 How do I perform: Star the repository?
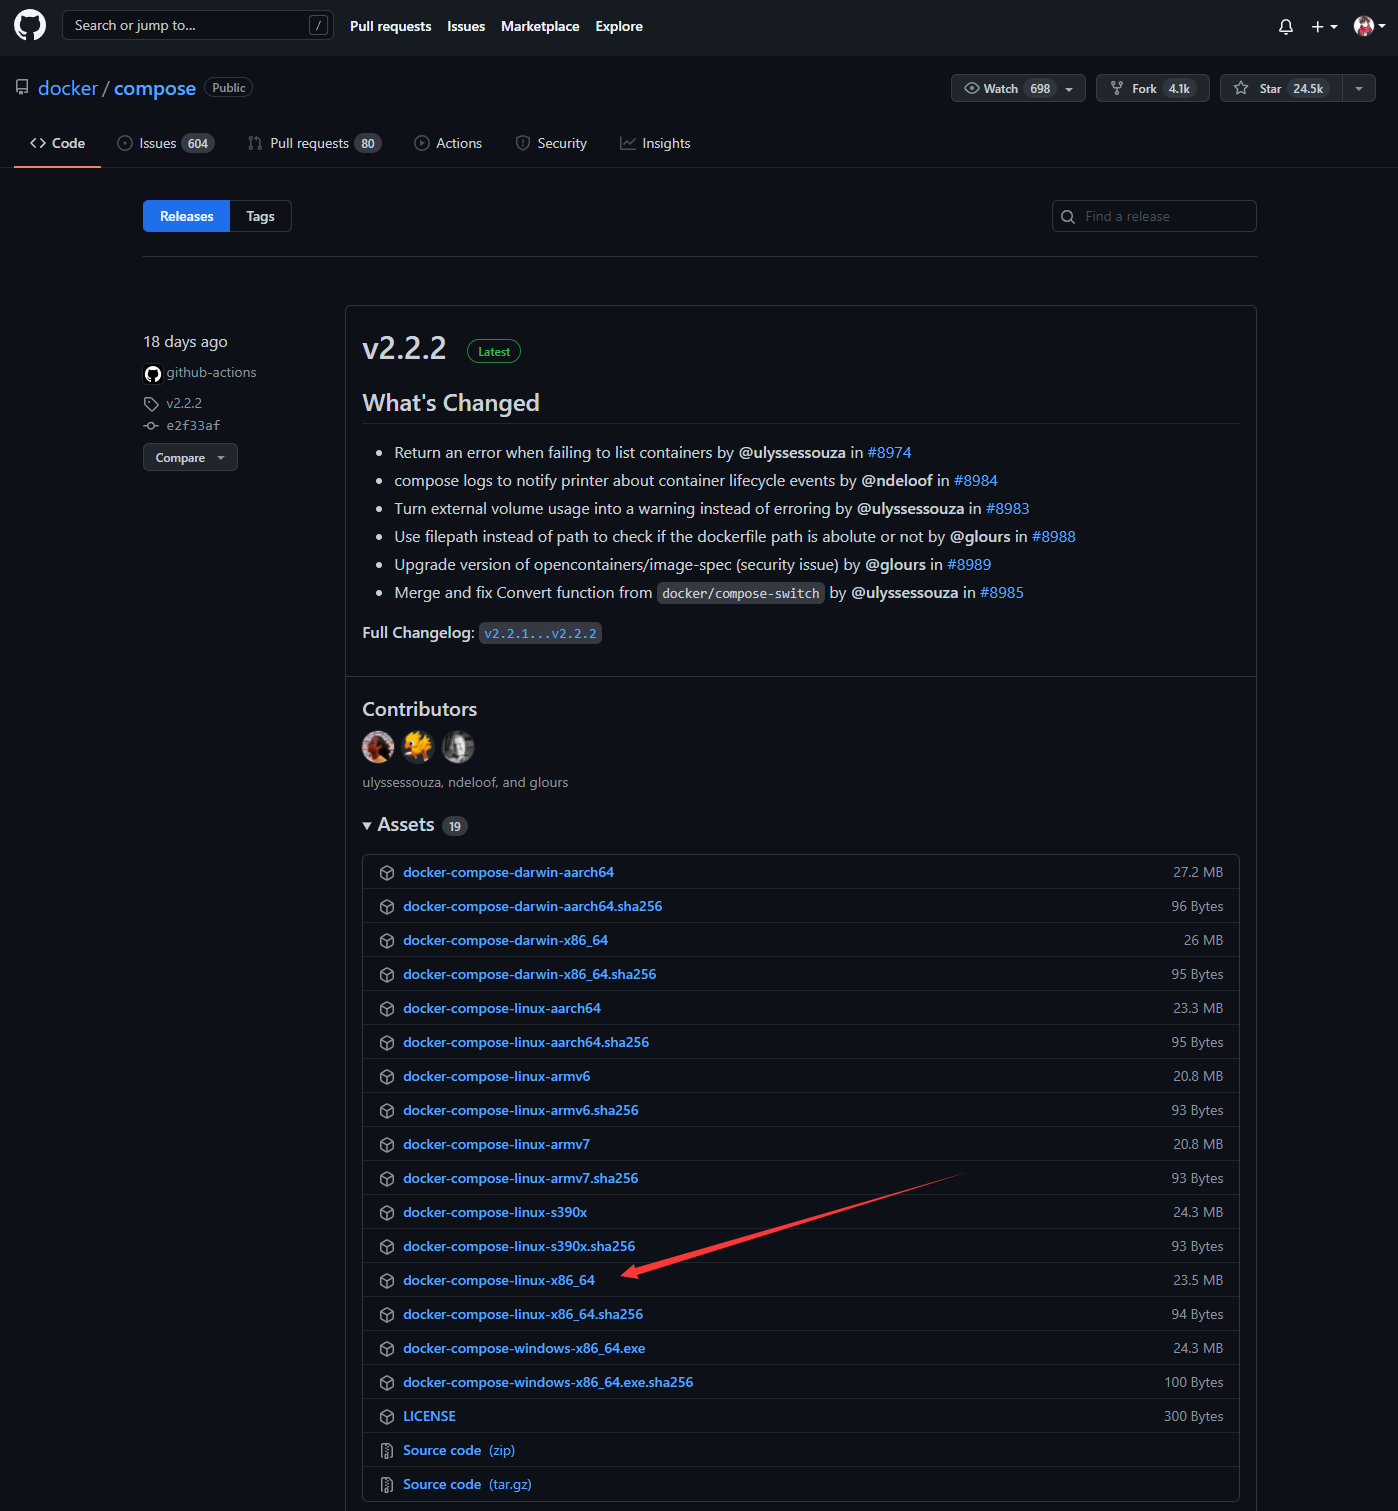pos(1281,88)
